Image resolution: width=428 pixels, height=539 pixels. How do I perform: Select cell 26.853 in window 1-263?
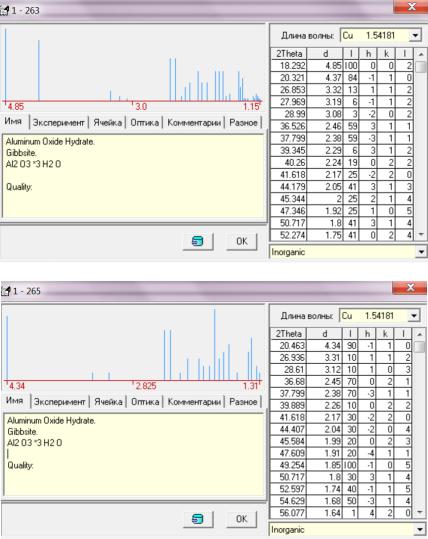click(x=289, y=90)
